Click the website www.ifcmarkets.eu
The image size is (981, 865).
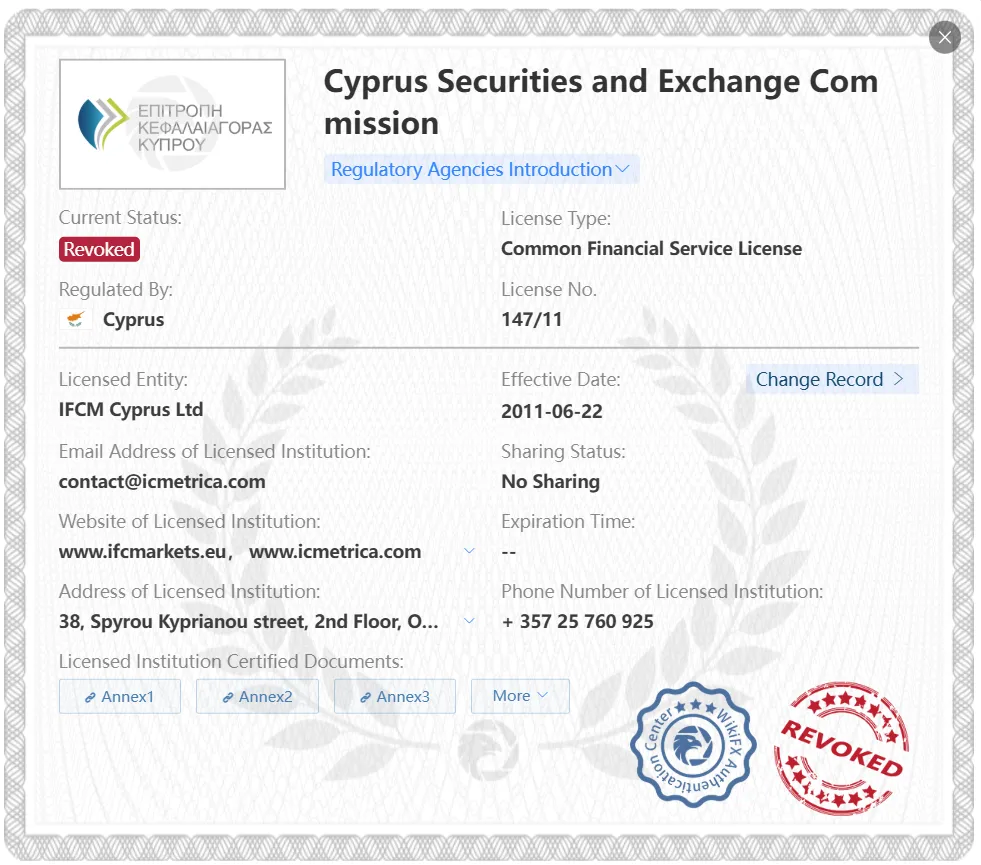pos(143,552)
